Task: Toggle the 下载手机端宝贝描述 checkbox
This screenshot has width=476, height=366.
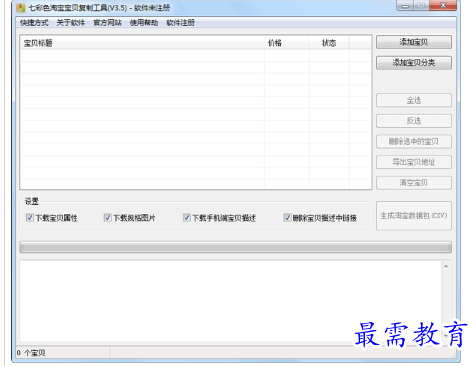Action: coord(187,218)
